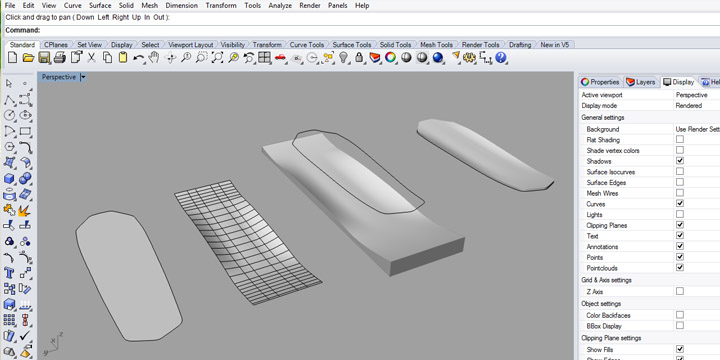Open a file with the folder icon

tap(28, 57)
